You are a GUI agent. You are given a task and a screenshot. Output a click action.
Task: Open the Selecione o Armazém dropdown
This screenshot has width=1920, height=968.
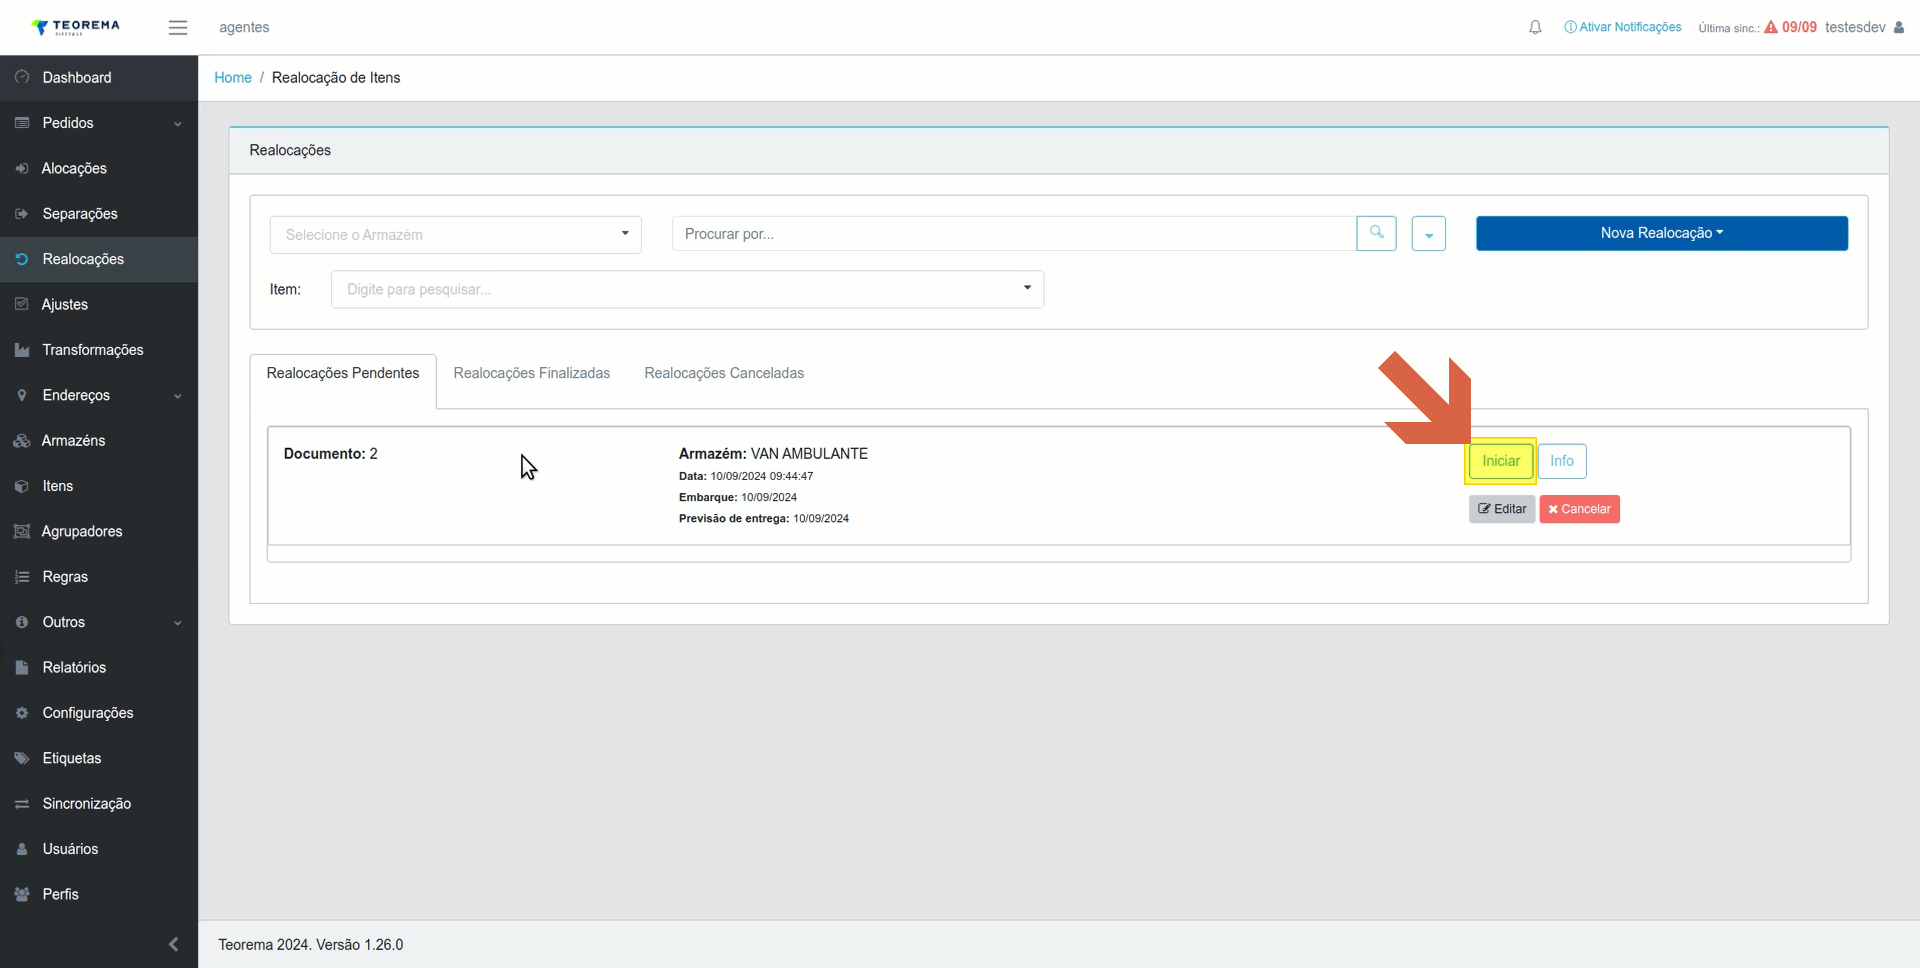click(x=455, y=235)
